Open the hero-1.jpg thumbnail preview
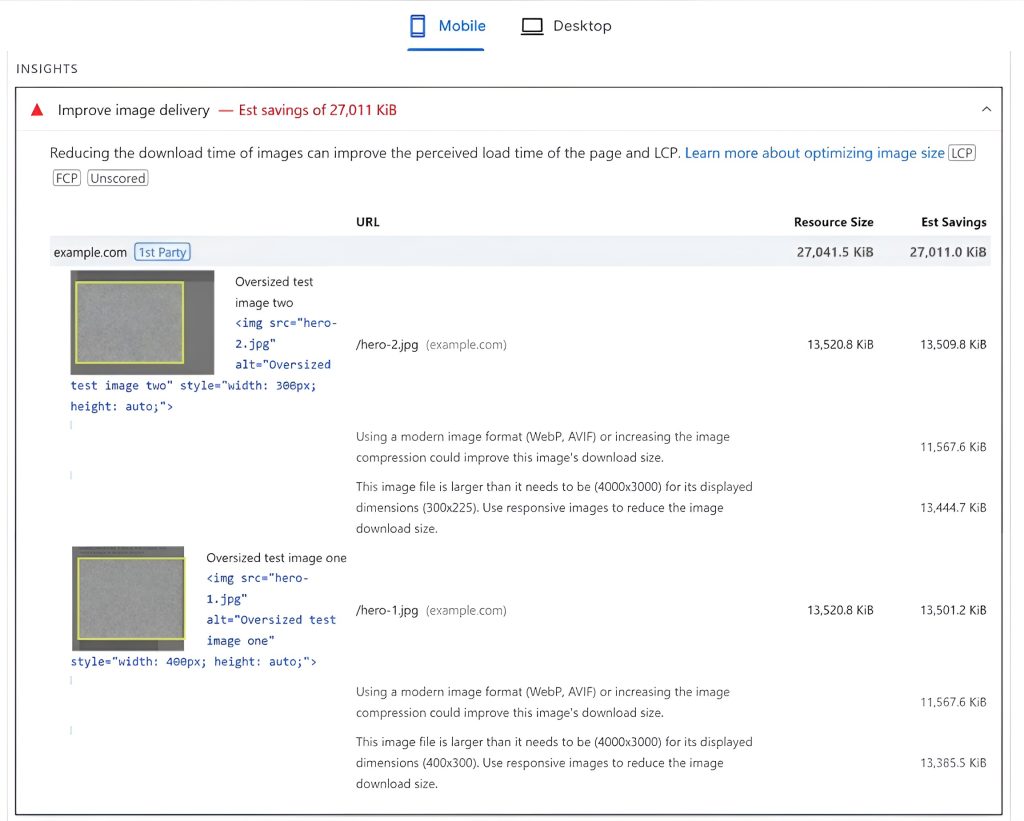Viewport: 1024px width, 821px height. click(128, 598)
